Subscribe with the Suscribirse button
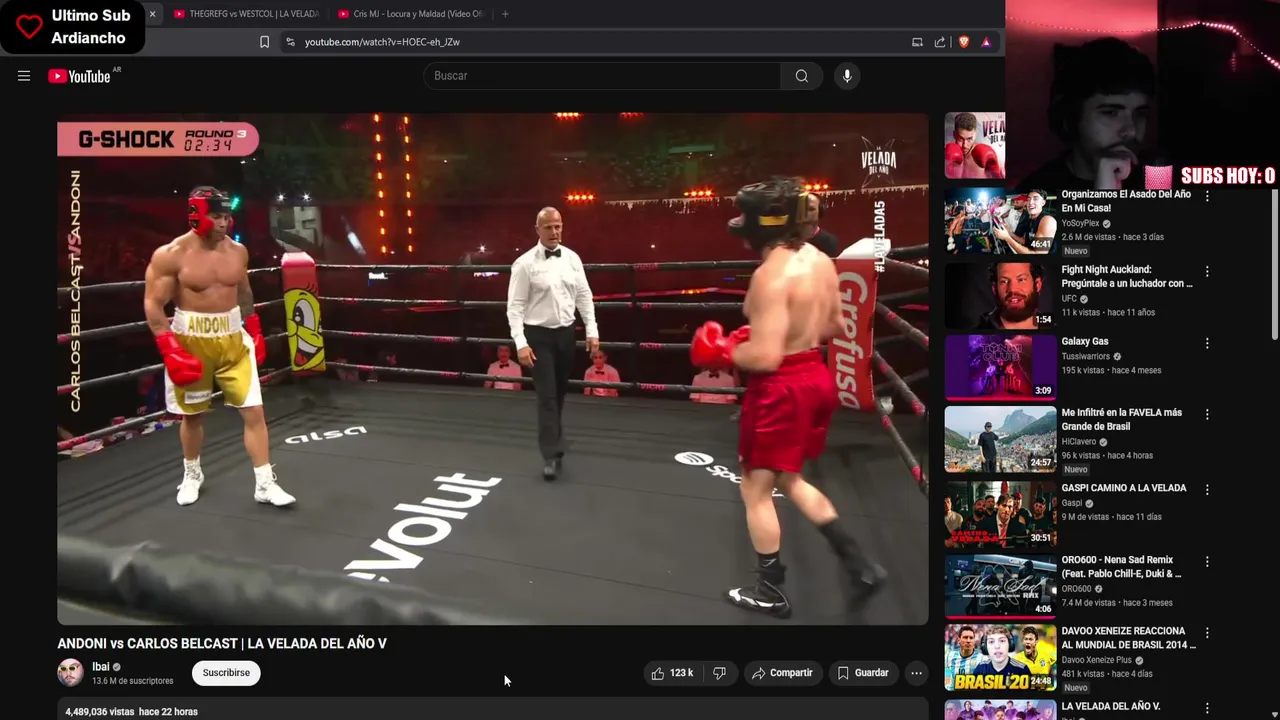The width and height of the screenshot is (1280, 720). pos(226,673)
